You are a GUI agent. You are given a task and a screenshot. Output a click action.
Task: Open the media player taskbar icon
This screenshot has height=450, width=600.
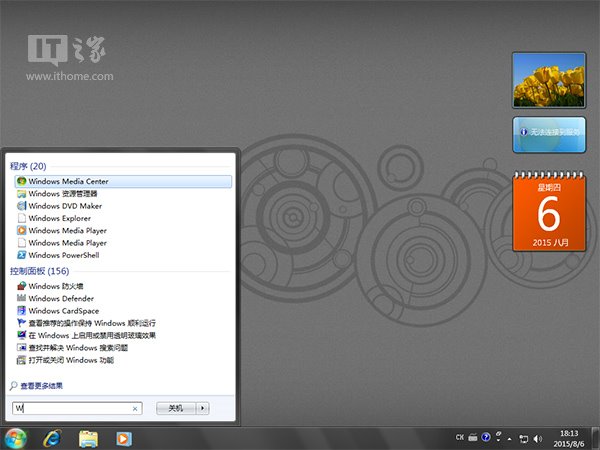(123, 437)
